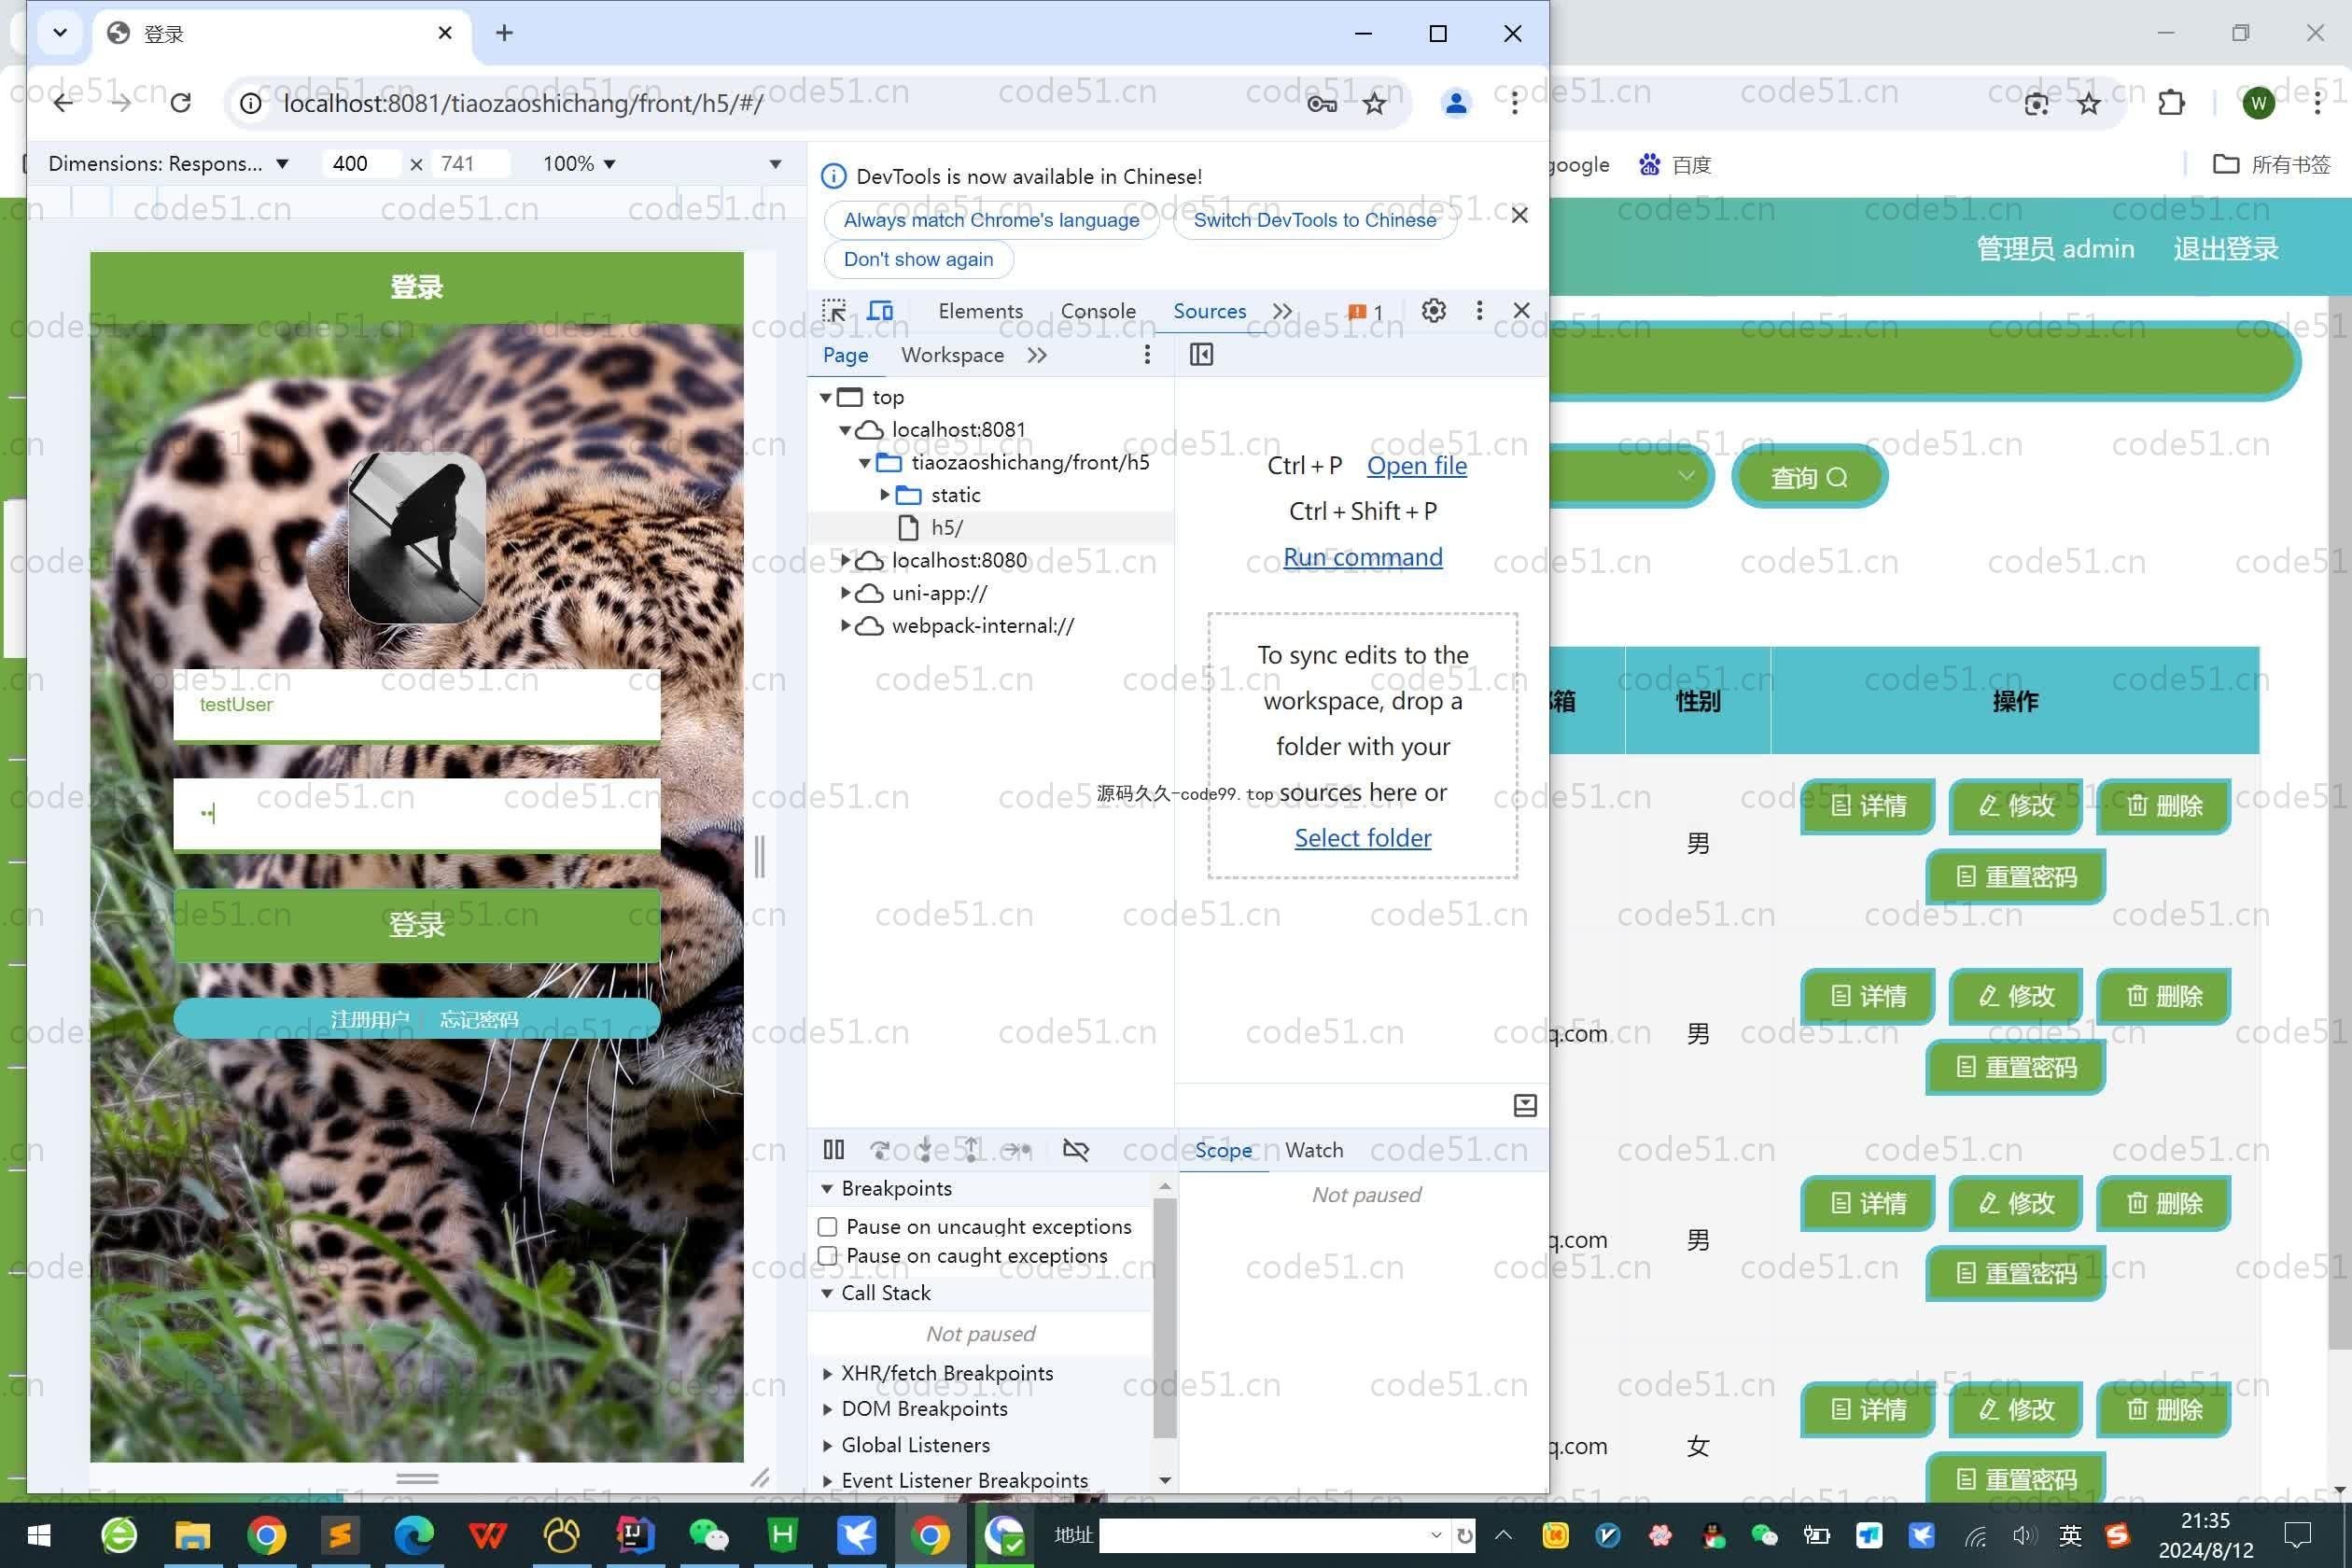The image size is (2352, 1568).
Task: View site information icon in address bar
Action: click(251, 104)
